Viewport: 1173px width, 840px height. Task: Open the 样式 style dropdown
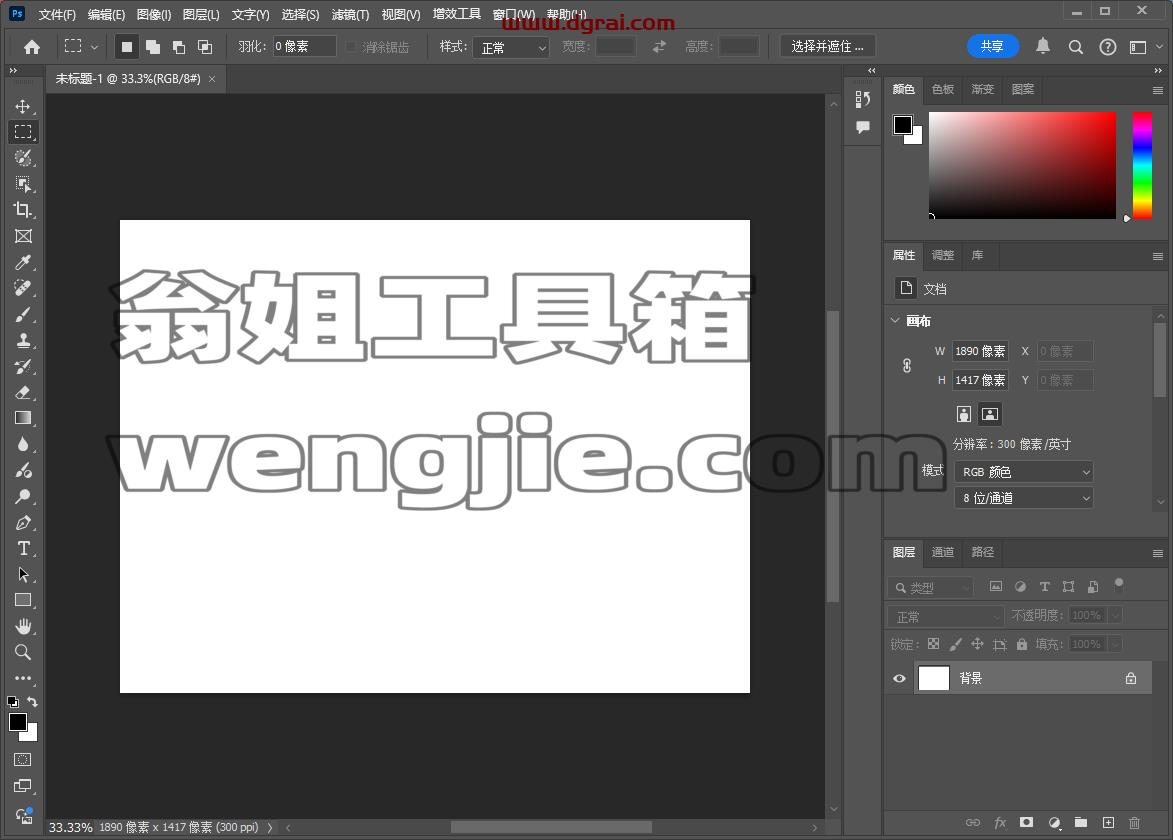(x=511, y=47)
